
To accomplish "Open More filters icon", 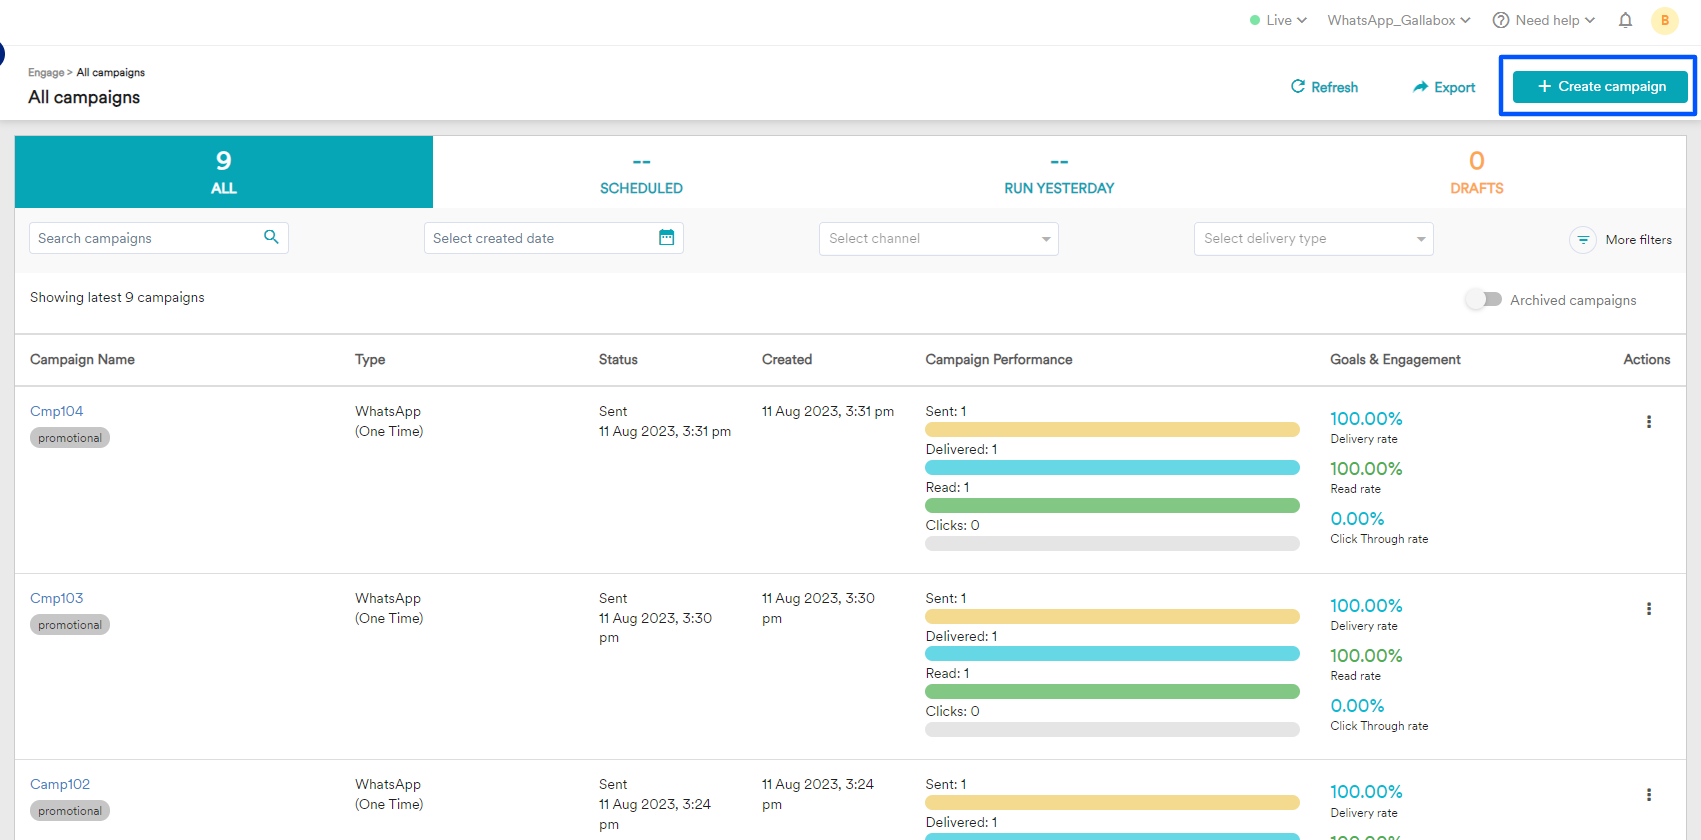I will [1582, 240].
